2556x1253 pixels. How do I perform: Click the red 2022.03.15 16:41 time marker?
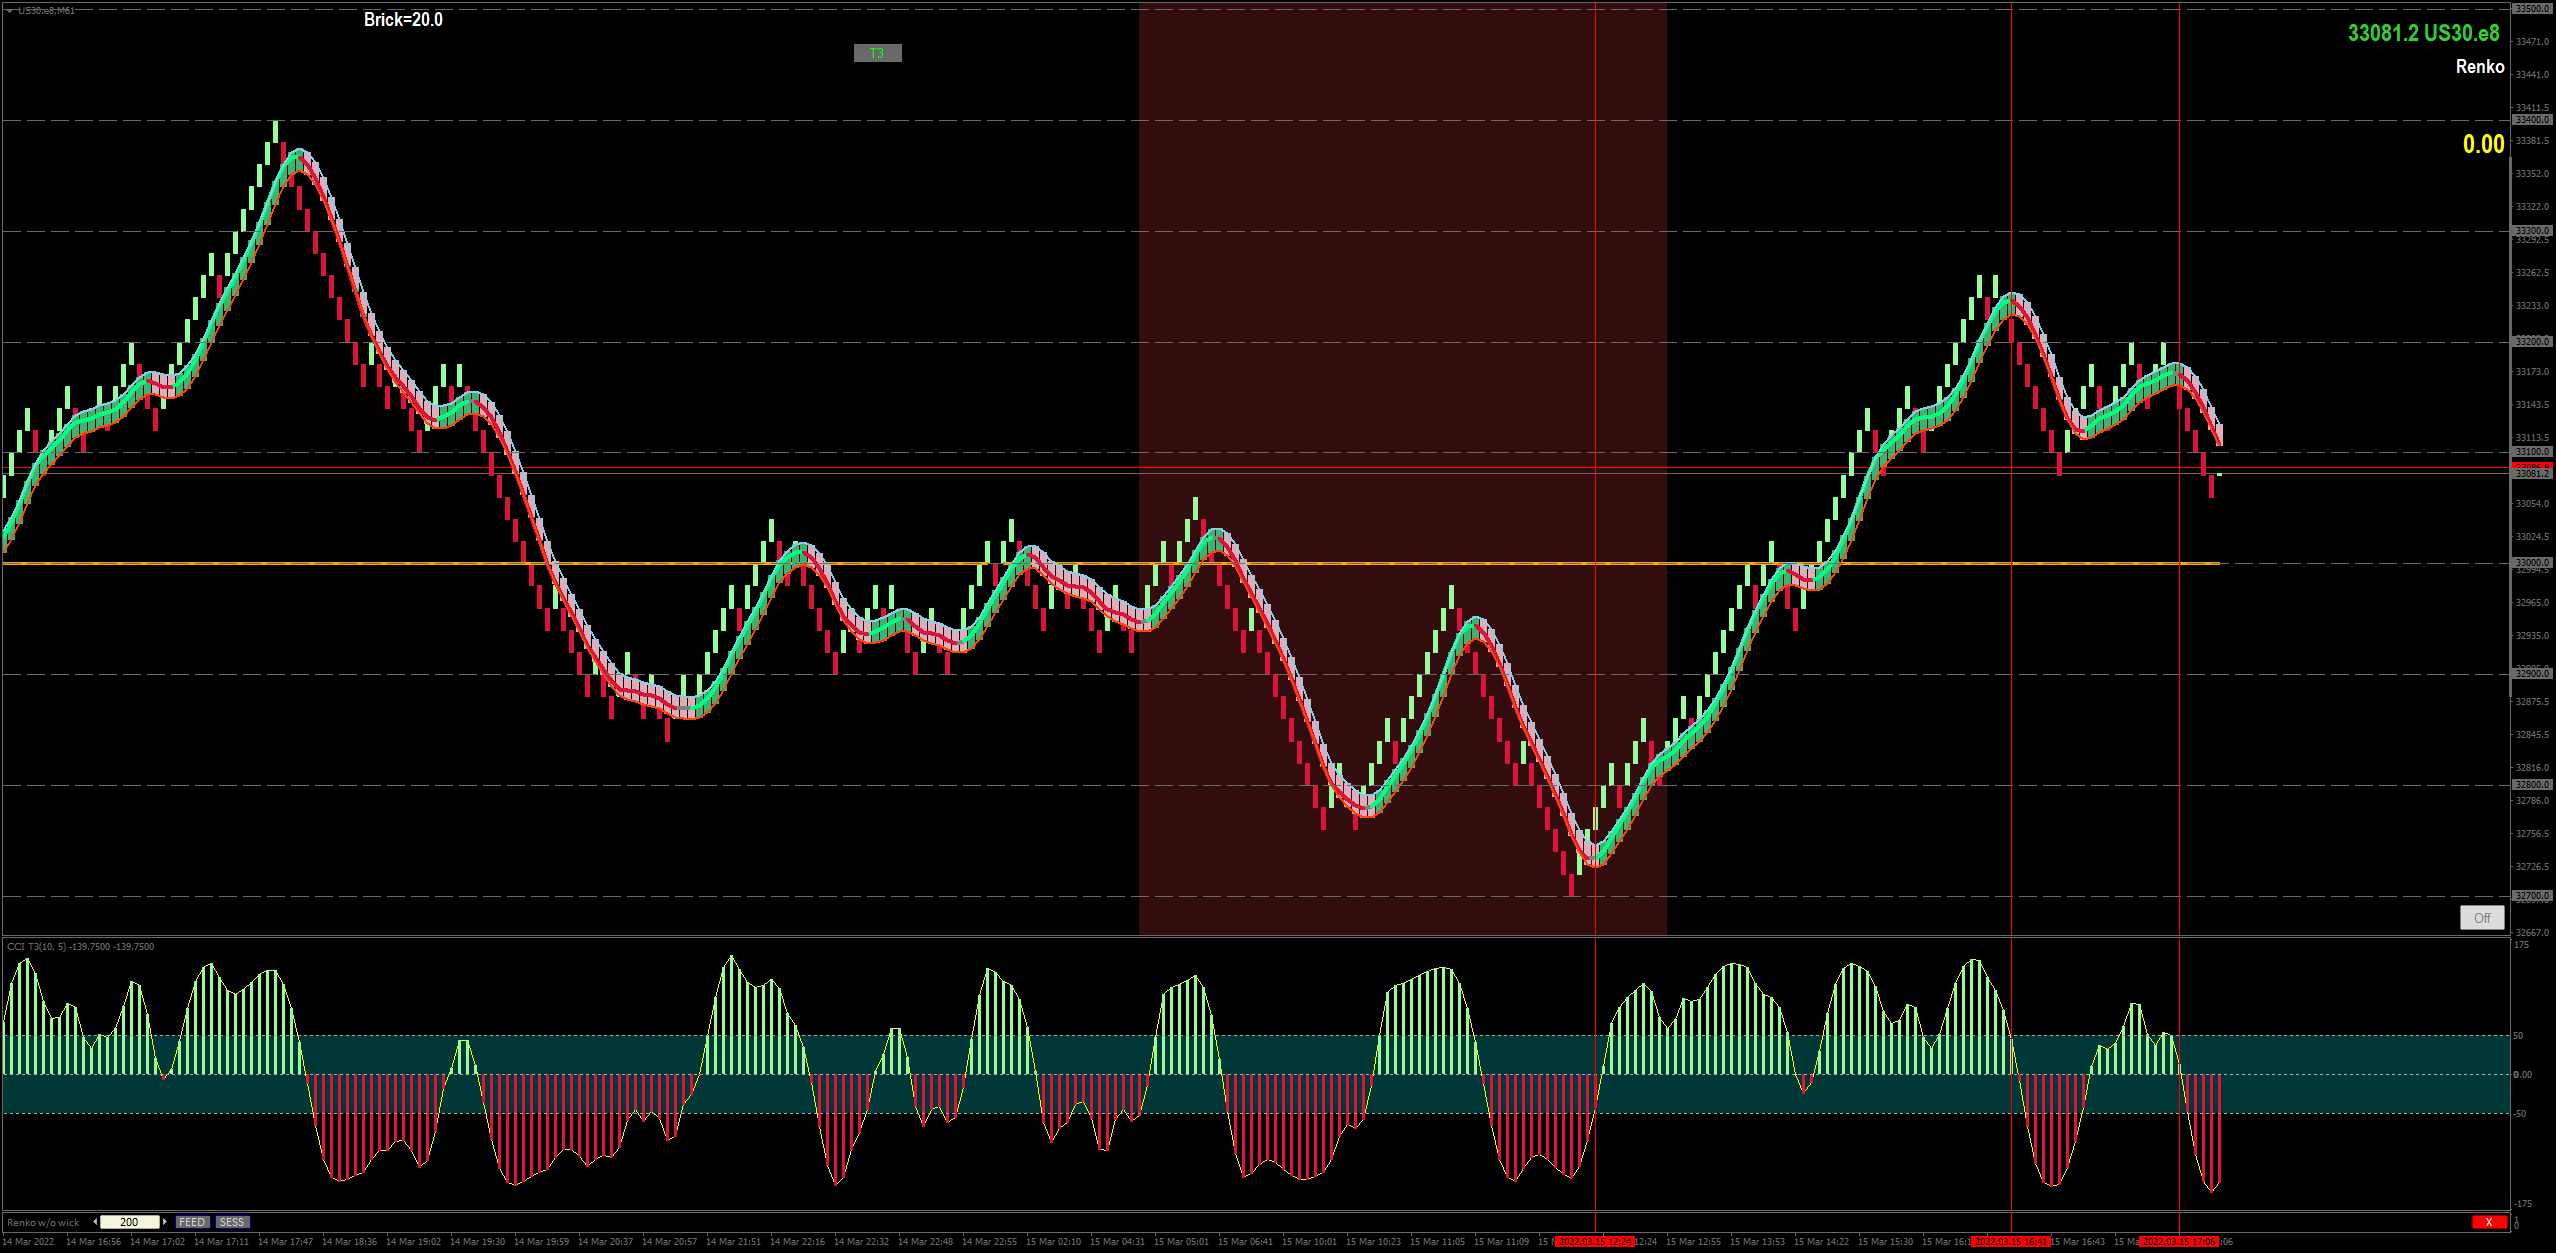point(2011,1242)
